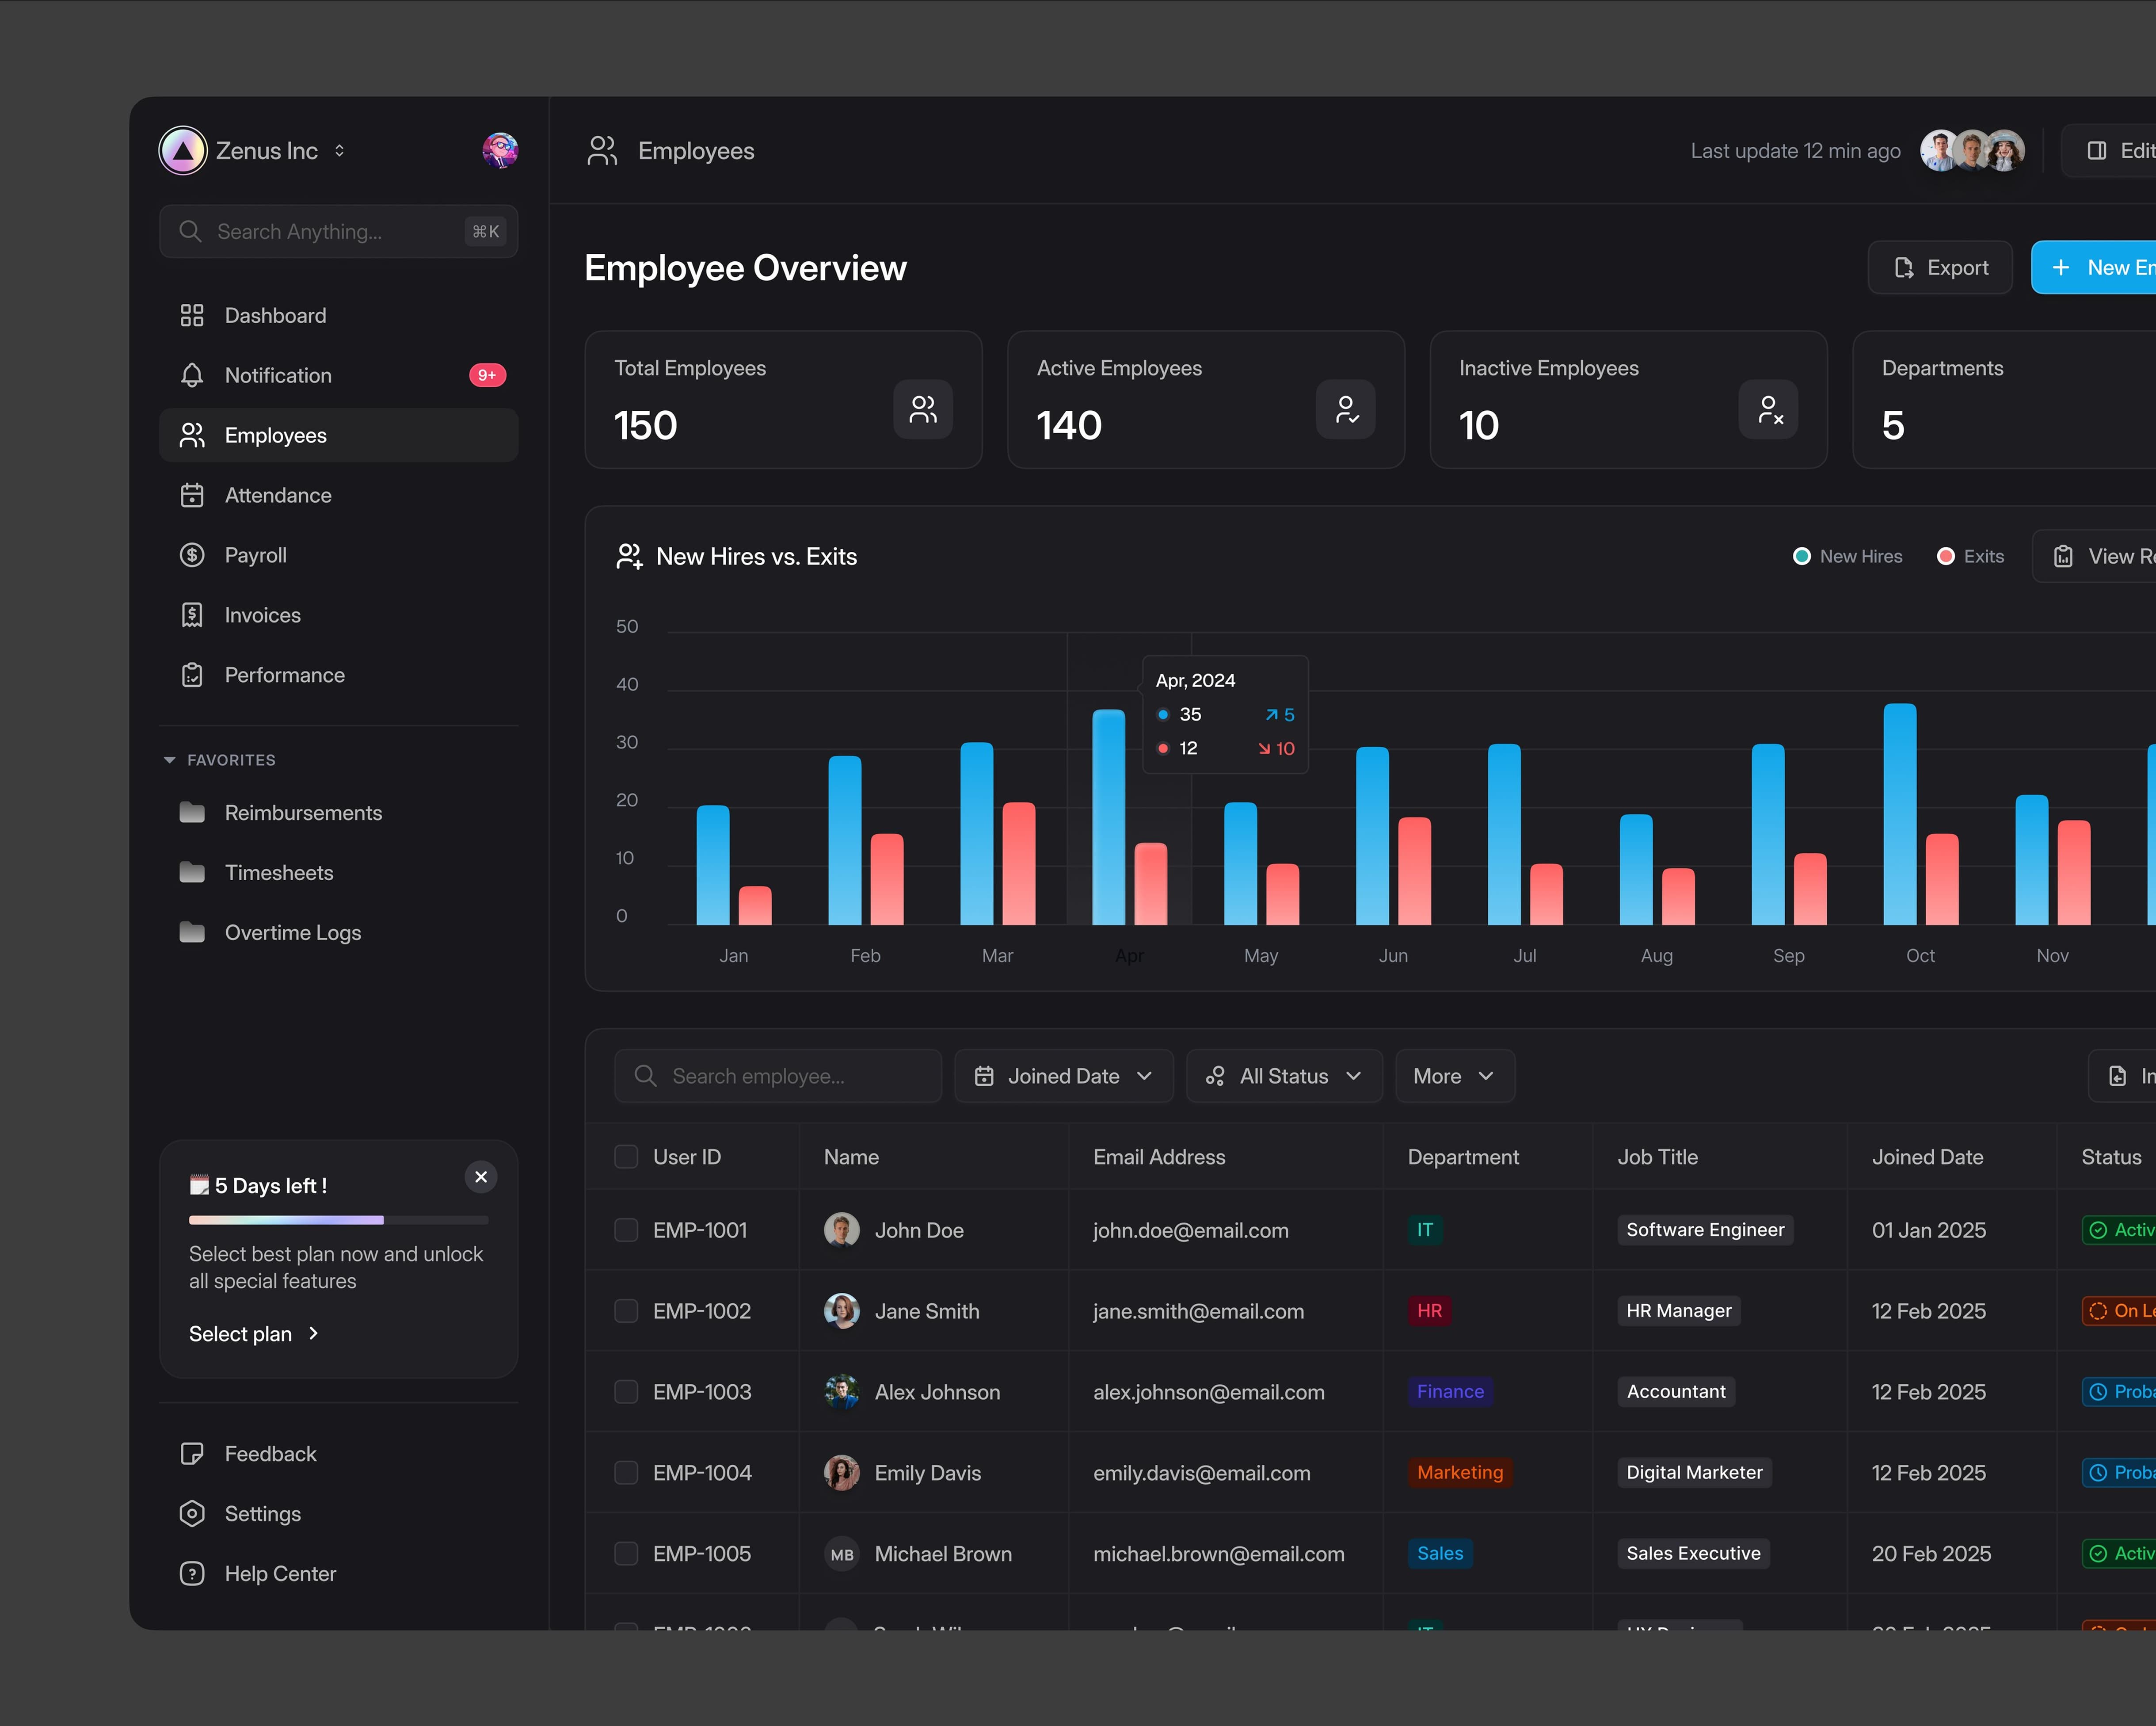Check the EMP-1005 row checkbox

(x=626, y=1554)
